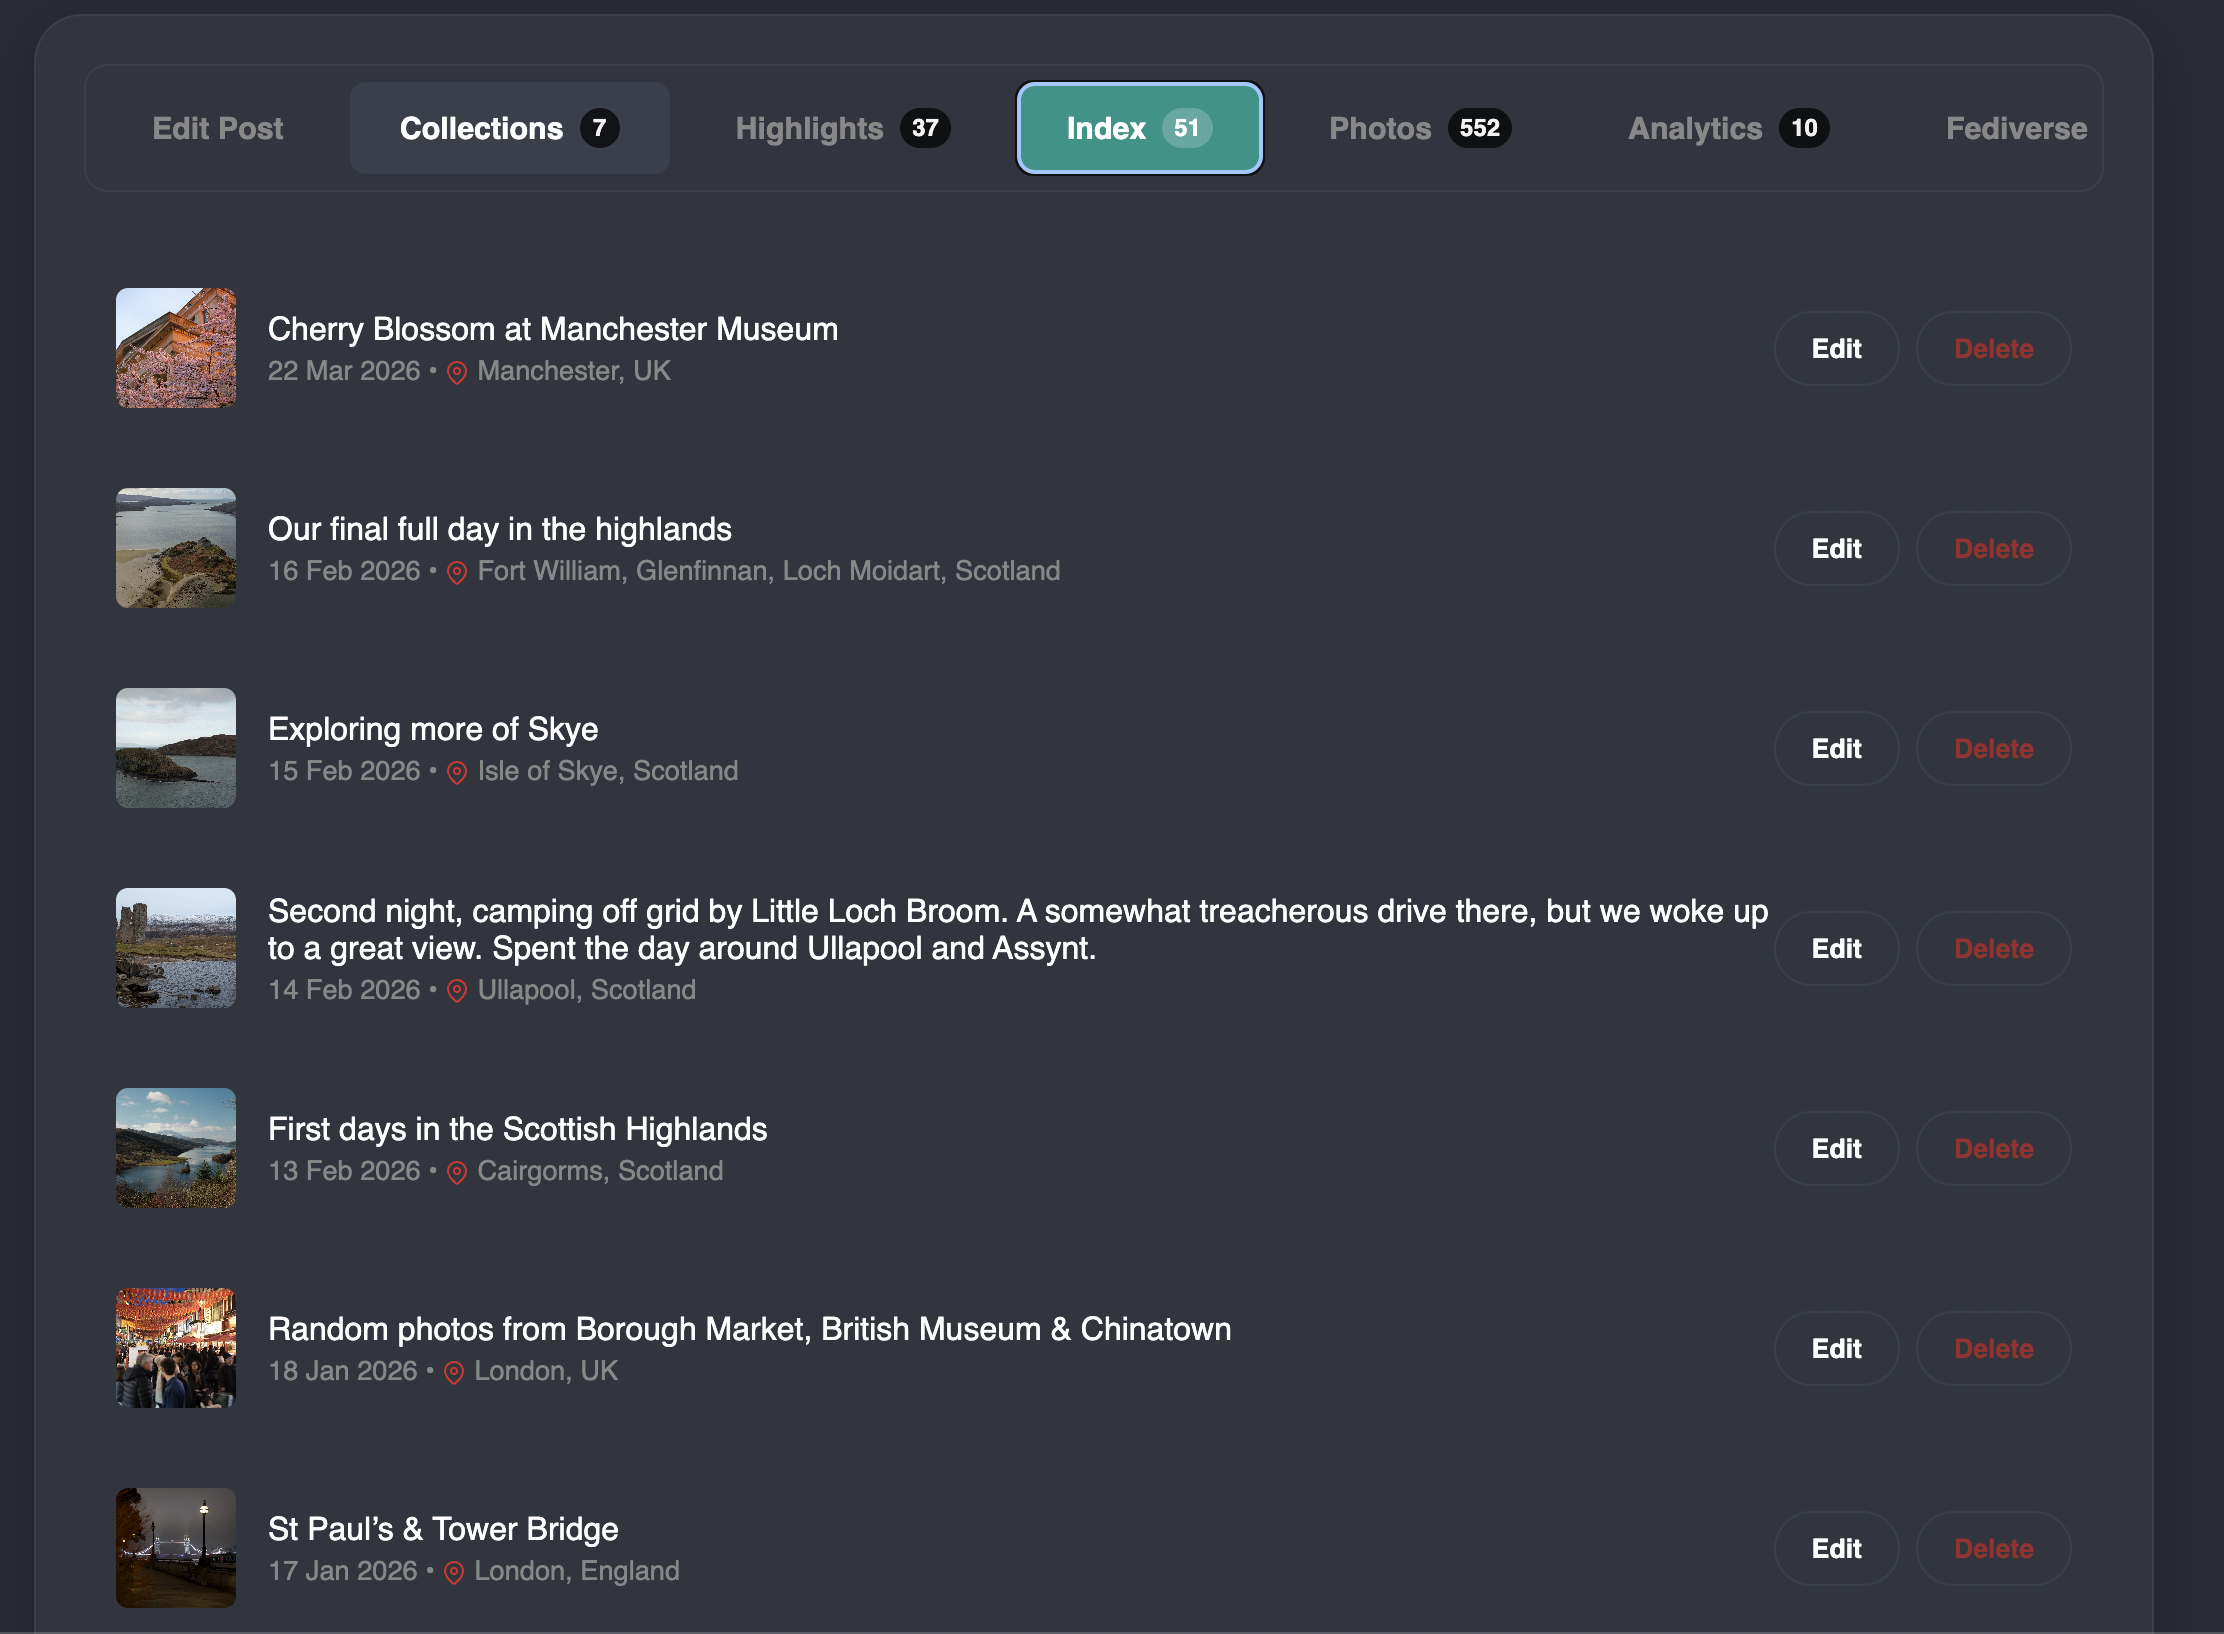Click location pin icon beside Manchester, UK
Image resolution: width=2224 pixels, height=1634 pixels.
pyautogui.click(x=457, y=373)
